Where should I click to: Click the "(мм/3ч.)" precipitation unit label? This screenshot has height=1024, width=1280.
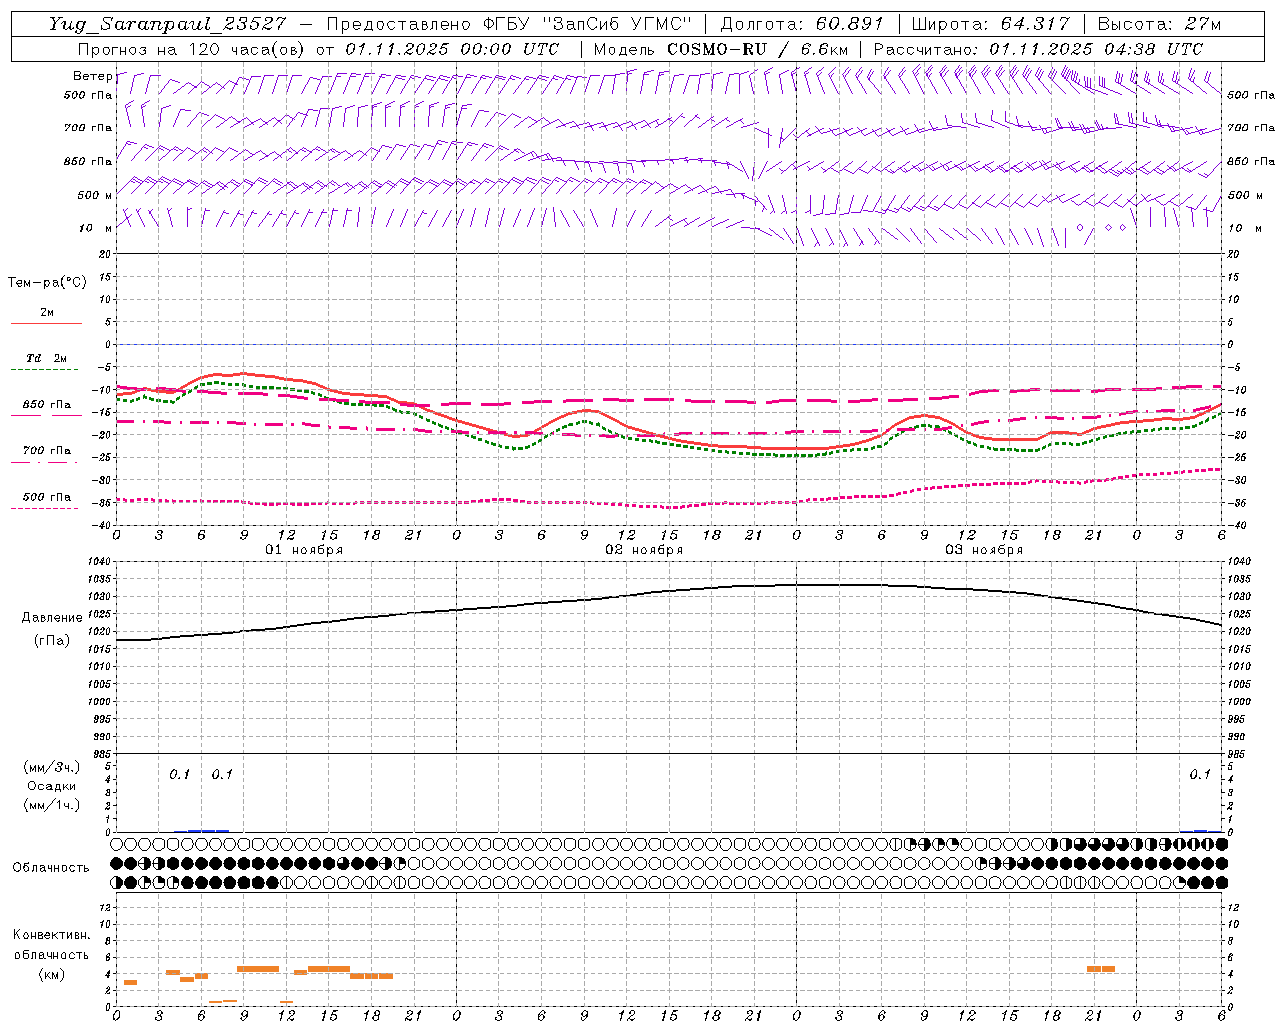[x=52, y=767]
